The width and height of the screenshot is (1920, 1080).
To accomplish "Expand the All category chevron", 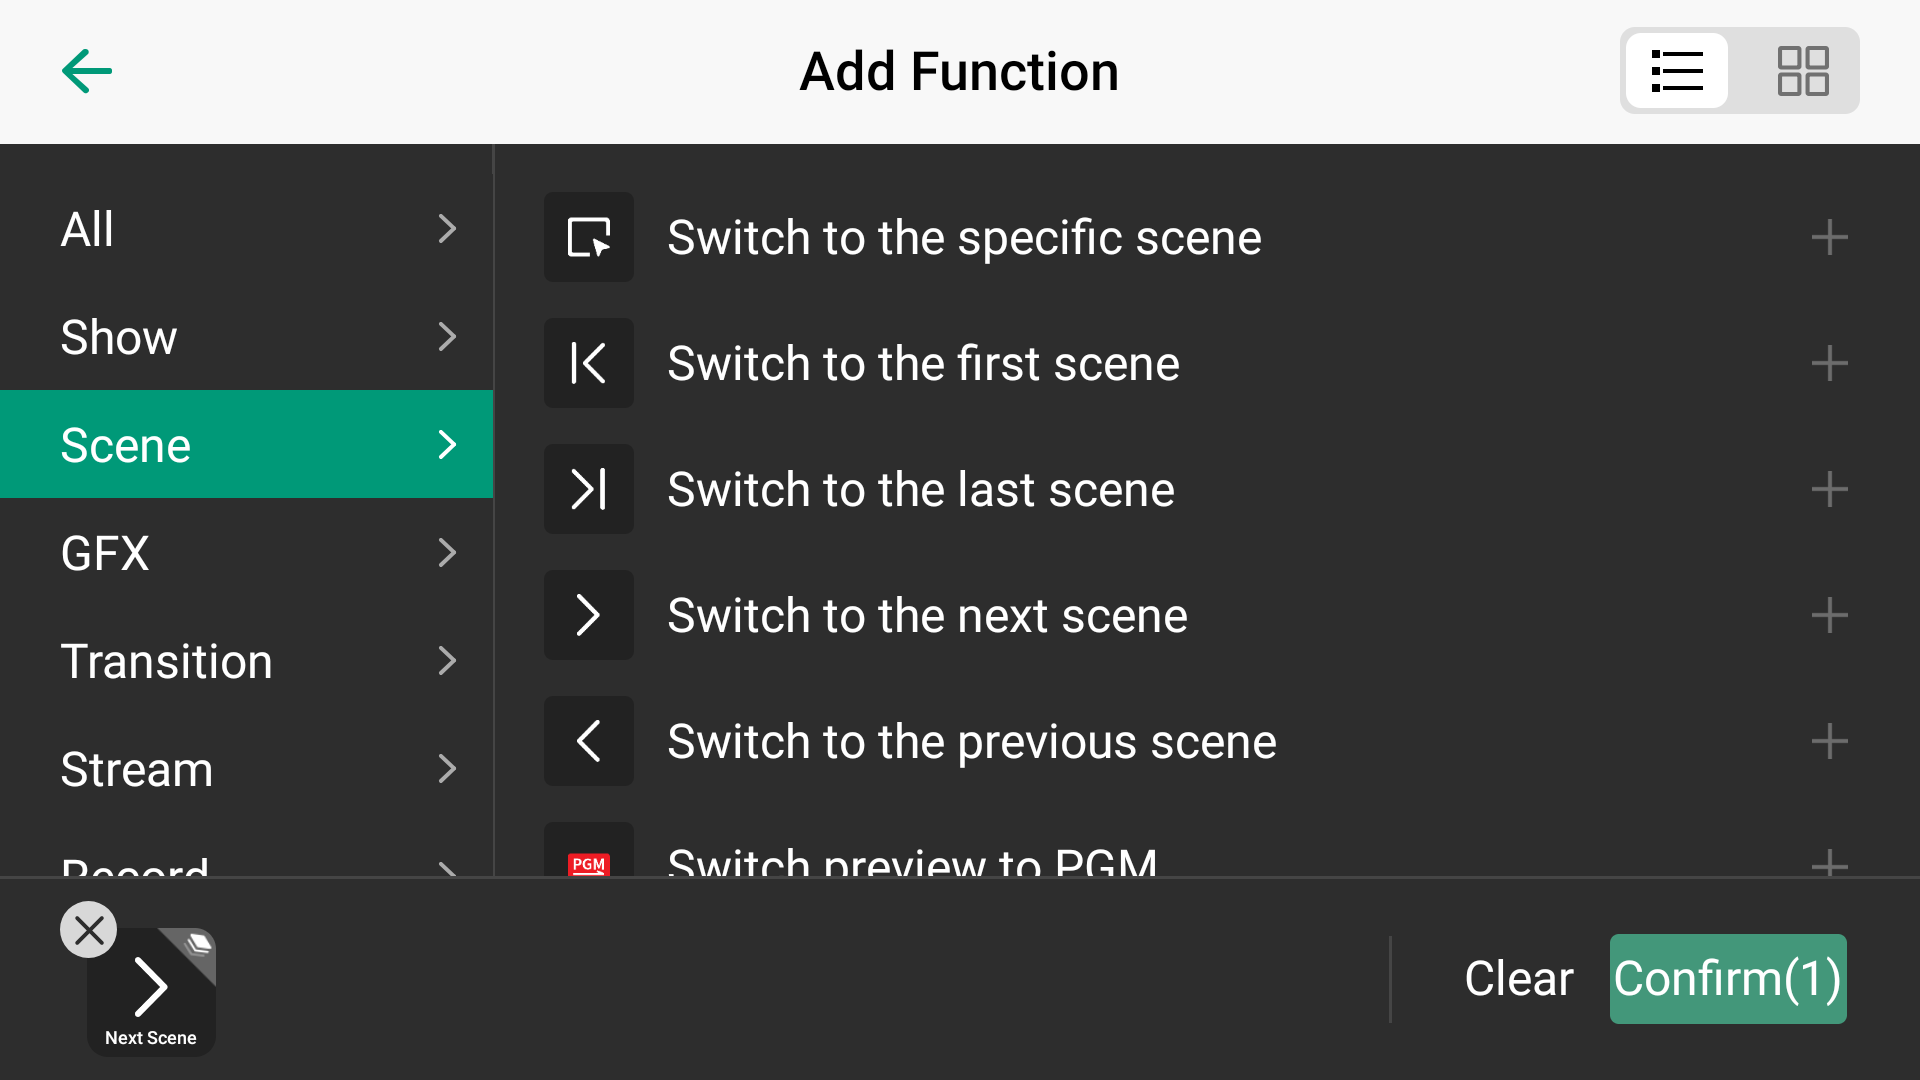I will (x=447, y=229).
